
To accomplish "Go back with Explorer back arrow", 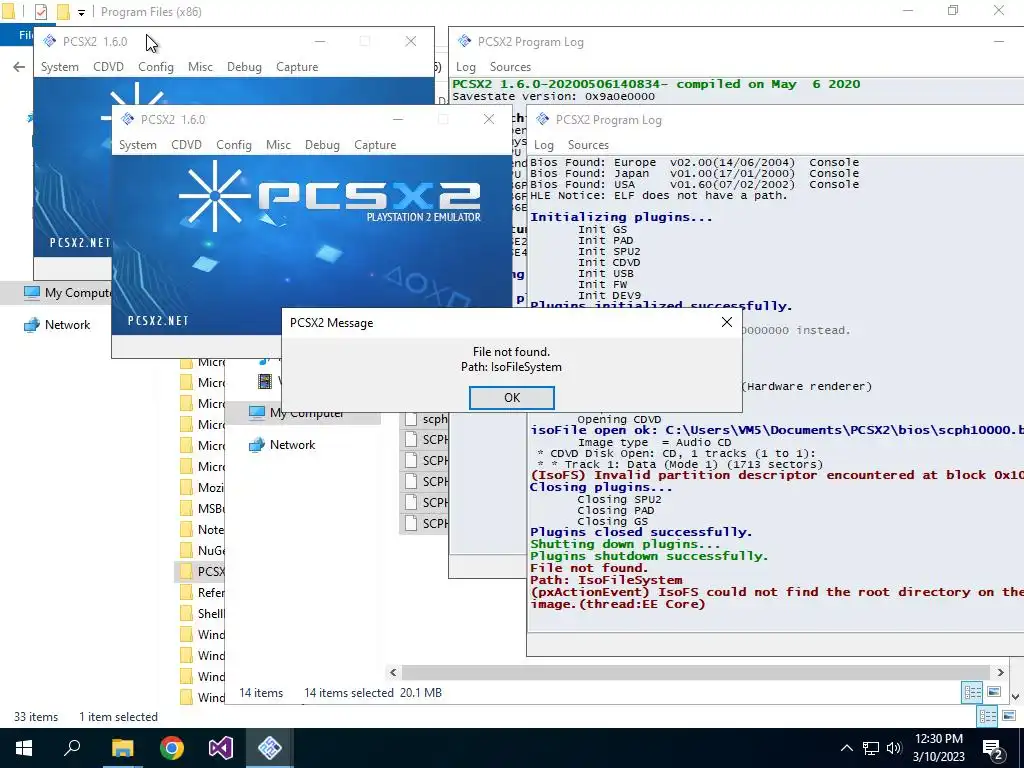I will click(x=19, y=67).
